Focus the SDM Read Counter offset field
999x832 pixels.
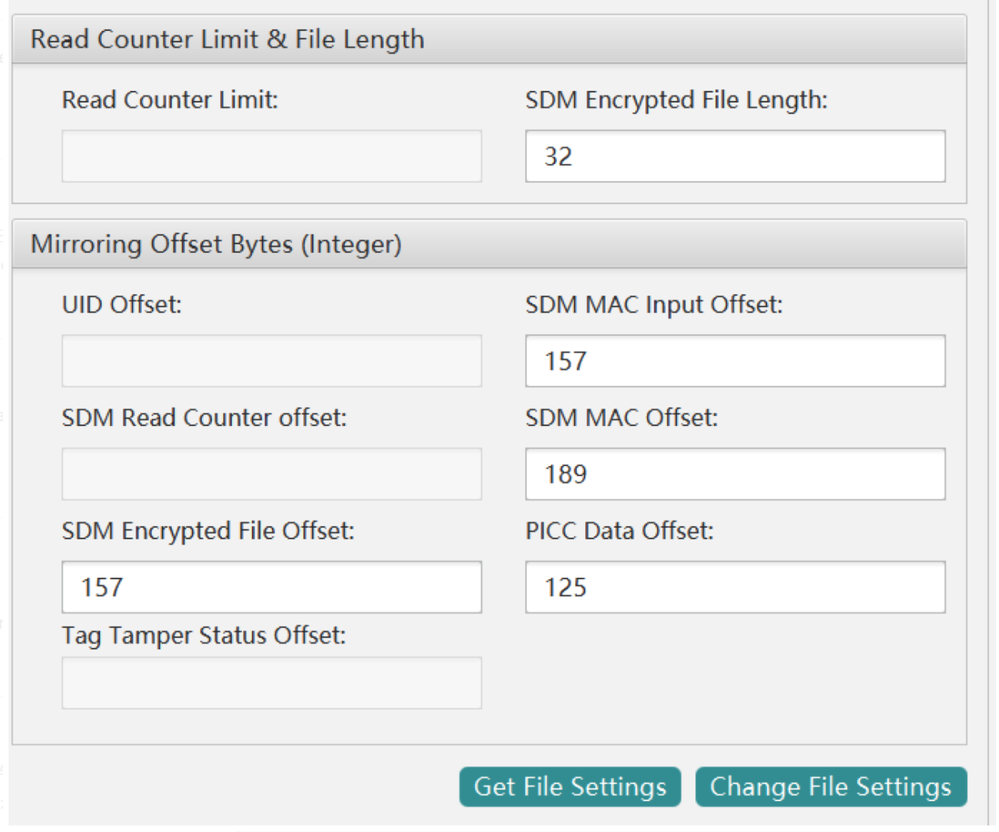pyautogui.click(x=271, y=474)
